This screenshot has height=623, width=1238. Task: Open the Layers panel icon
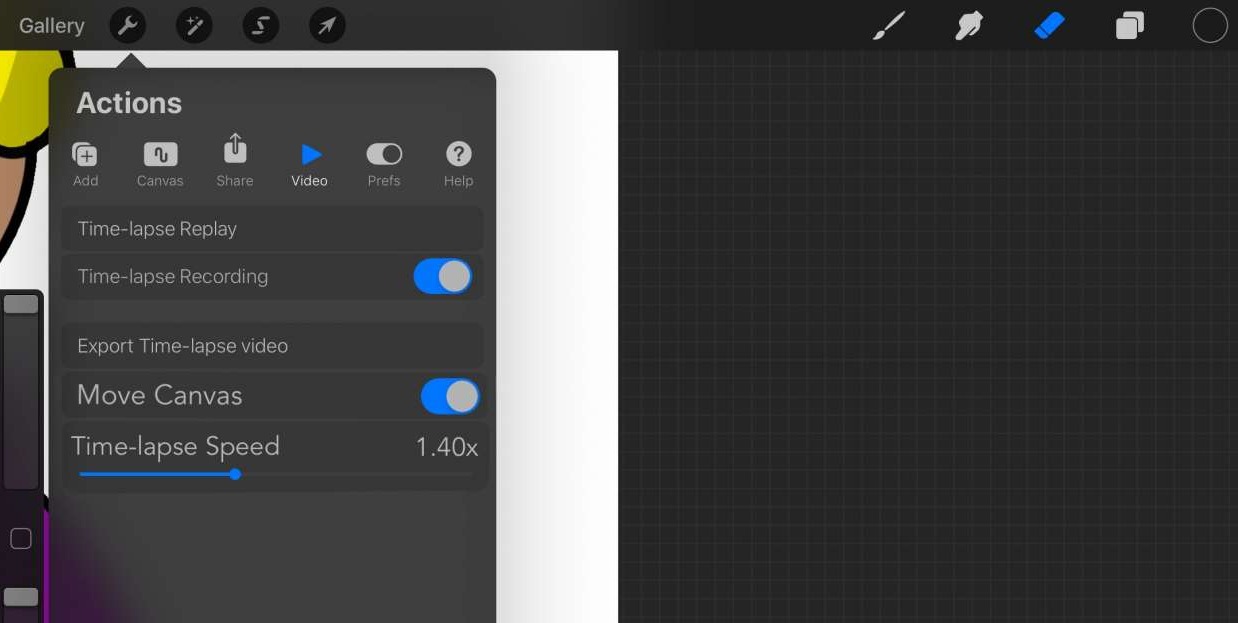(1129, 26)
